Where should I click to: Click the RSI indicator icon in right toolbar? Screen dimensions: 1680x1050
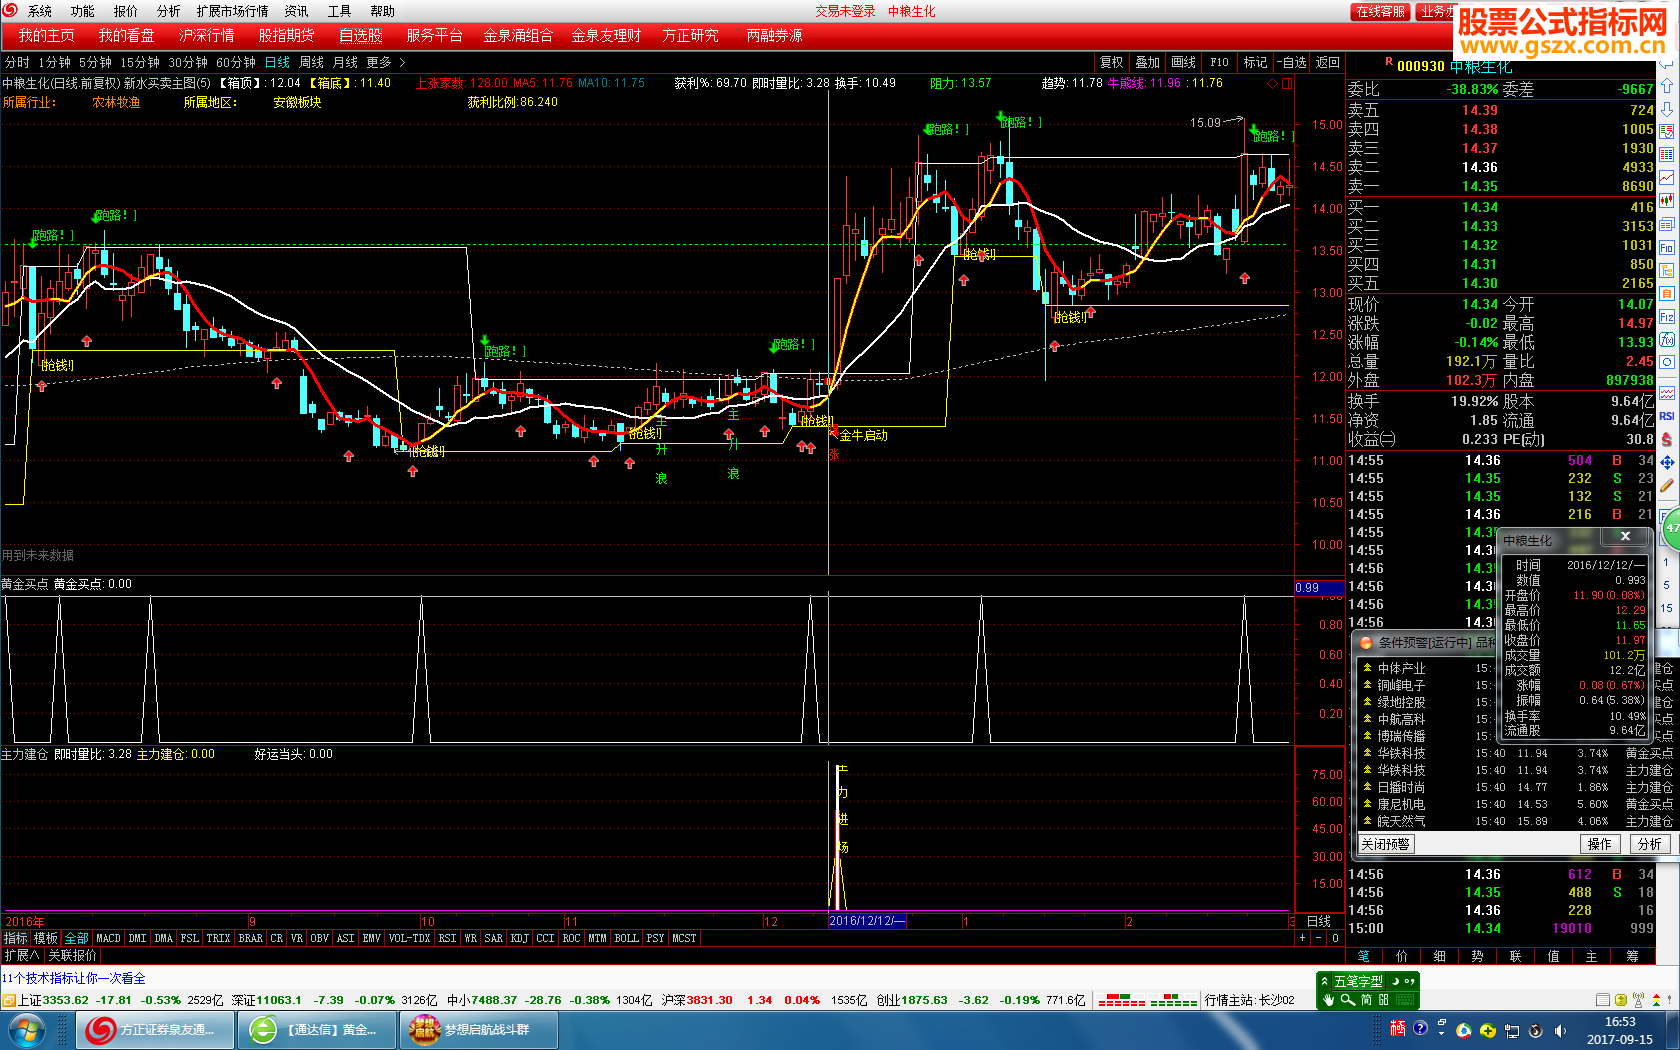(1667, 416)
